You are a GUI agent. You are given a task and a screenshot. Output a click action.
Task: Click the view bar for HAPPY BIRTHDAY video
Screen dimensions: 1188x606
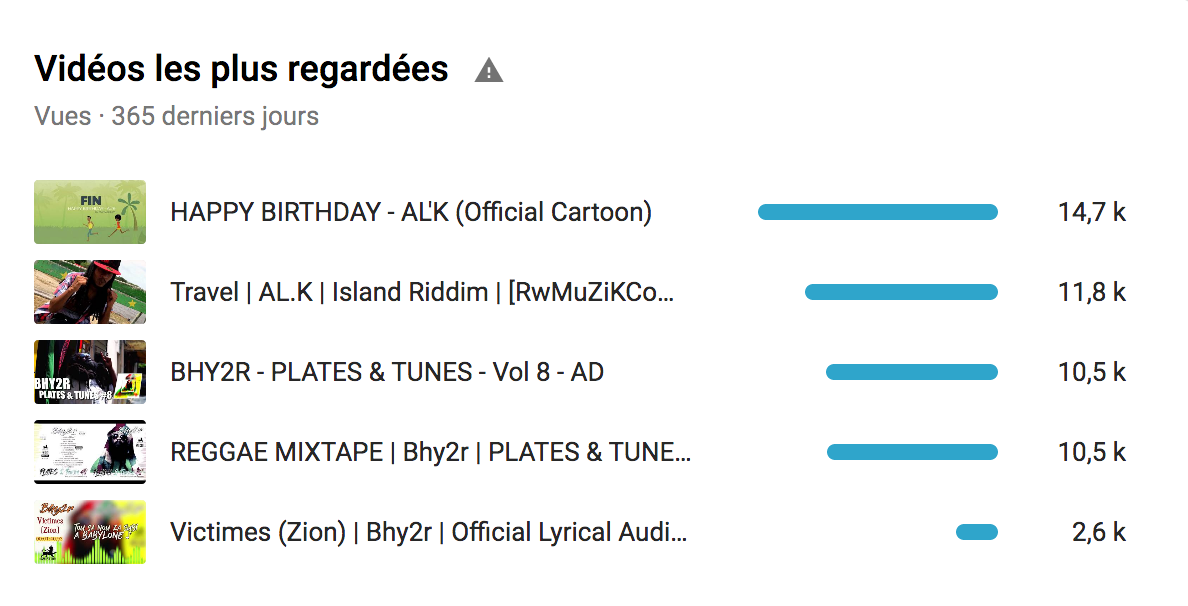877,212
